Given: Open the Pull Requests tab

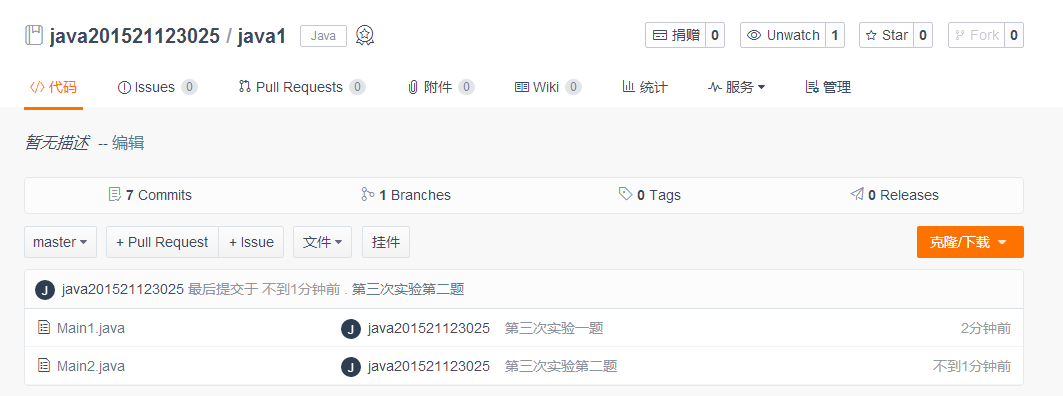Looking at the screenshot, I should 302,87.
